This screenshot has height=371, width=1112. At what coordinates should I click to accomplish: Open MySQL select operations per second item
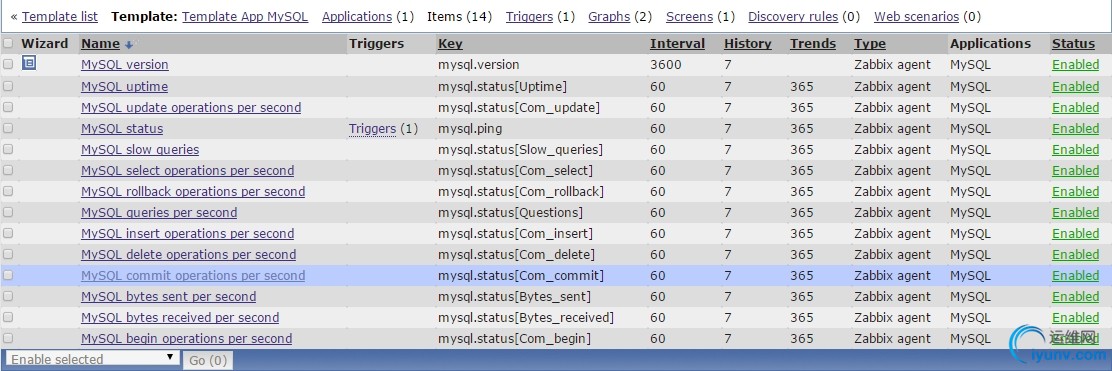[x=187, y=171]
